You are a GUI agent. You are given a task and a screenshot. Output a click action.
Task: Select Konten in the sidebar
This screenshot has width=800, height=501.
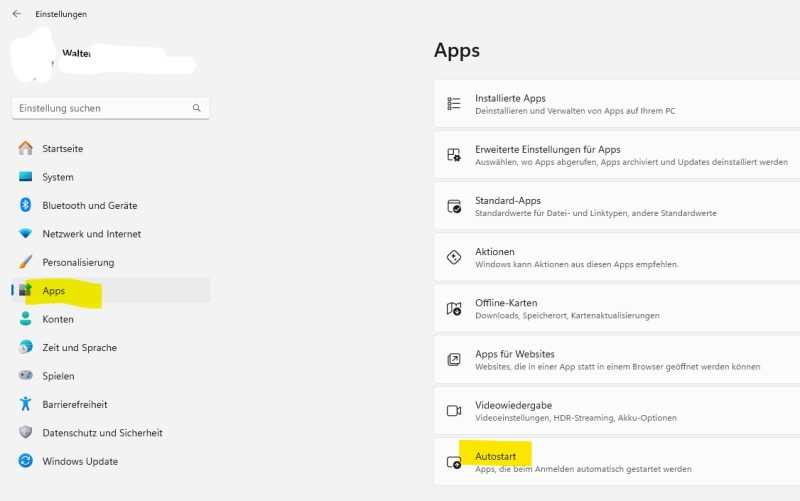(58, 319)
